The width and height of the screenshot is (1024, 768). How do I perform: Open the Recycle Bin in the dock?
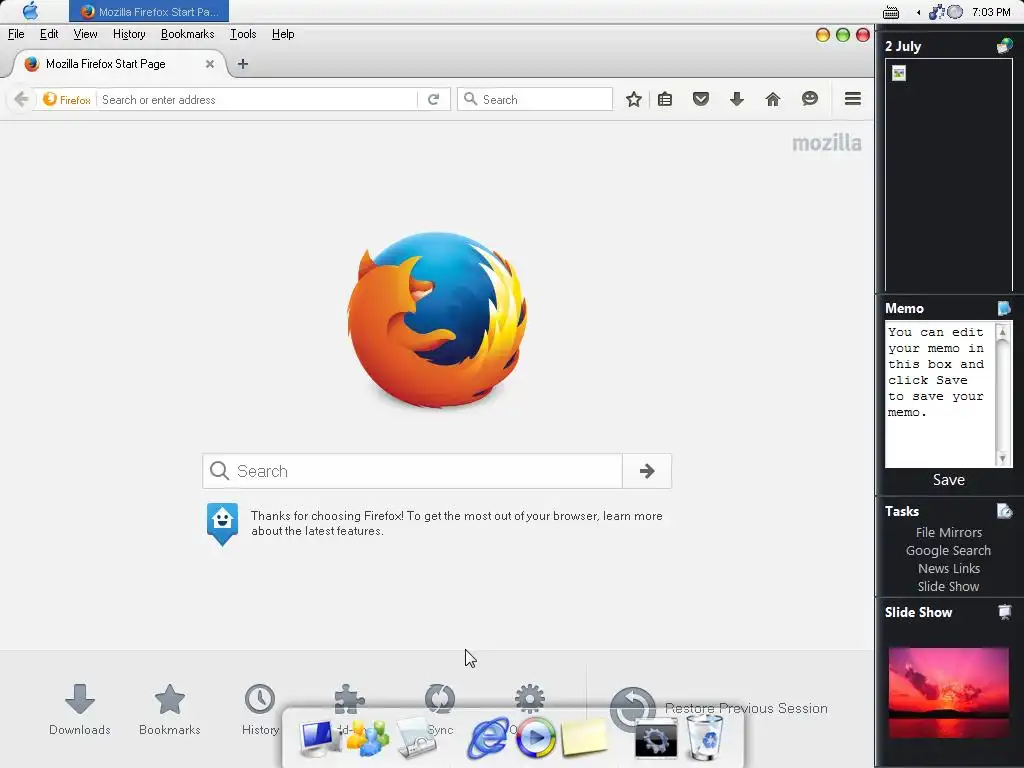(x=705, y=737)
